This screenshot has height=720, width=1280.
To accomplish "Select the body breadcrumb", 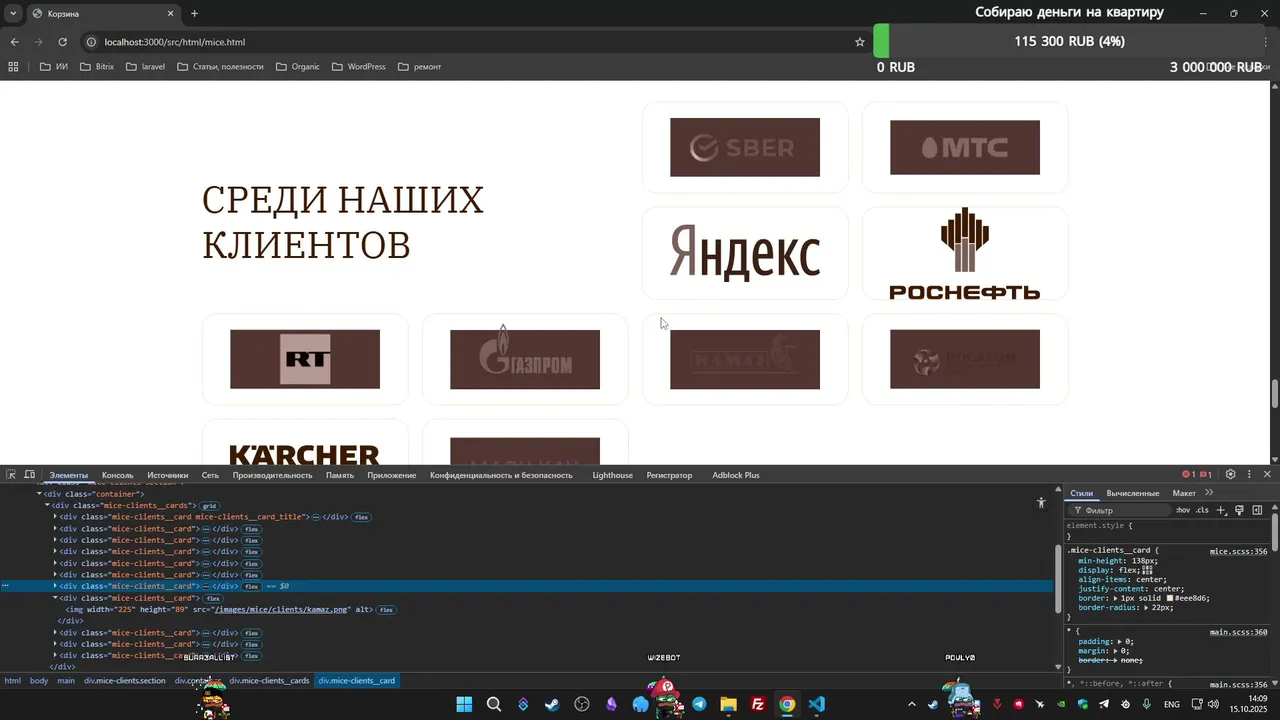I will [39, 681].
